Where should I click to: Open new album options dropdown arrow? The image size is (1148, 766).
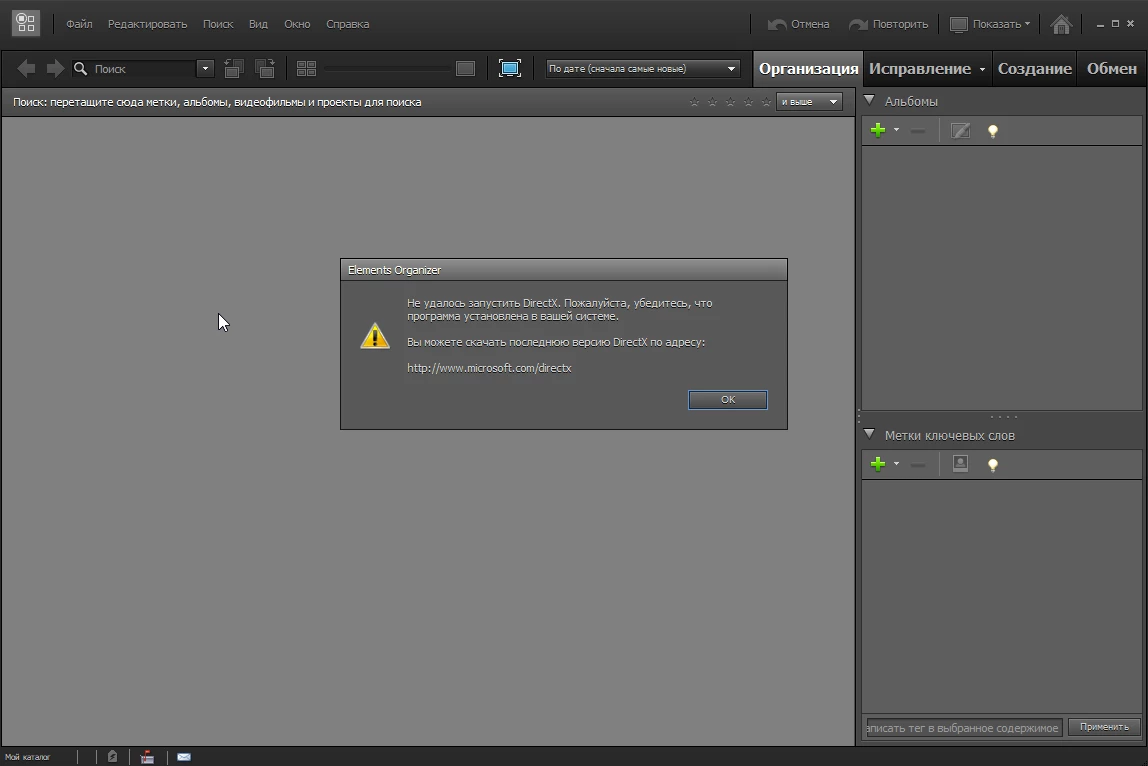[x=896, y=130]
